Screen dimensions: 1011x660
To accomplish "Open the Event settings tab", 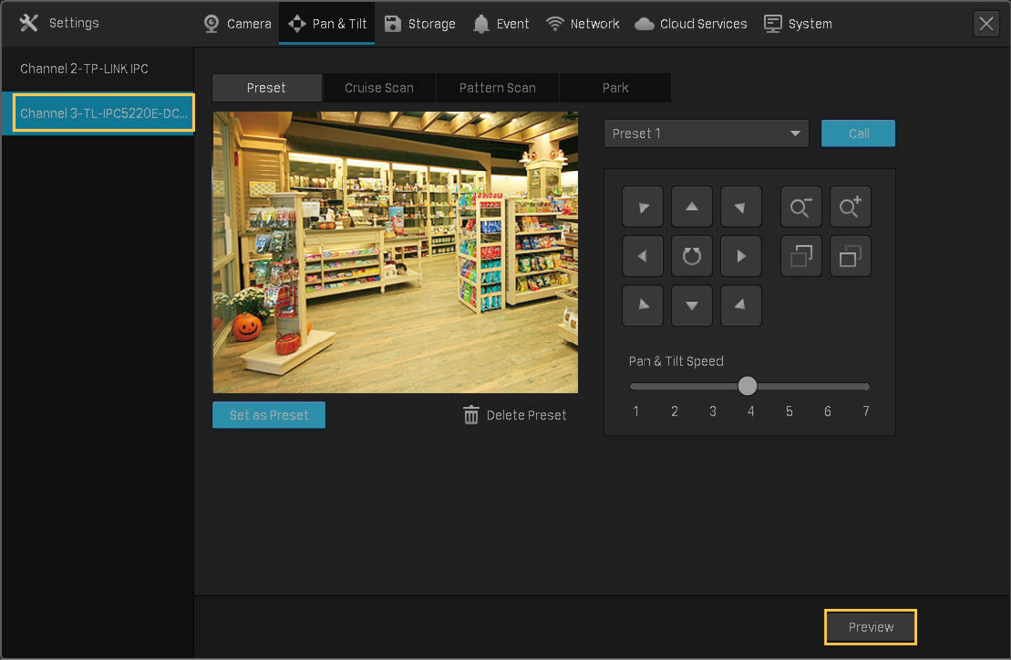I will click(501, 24).
